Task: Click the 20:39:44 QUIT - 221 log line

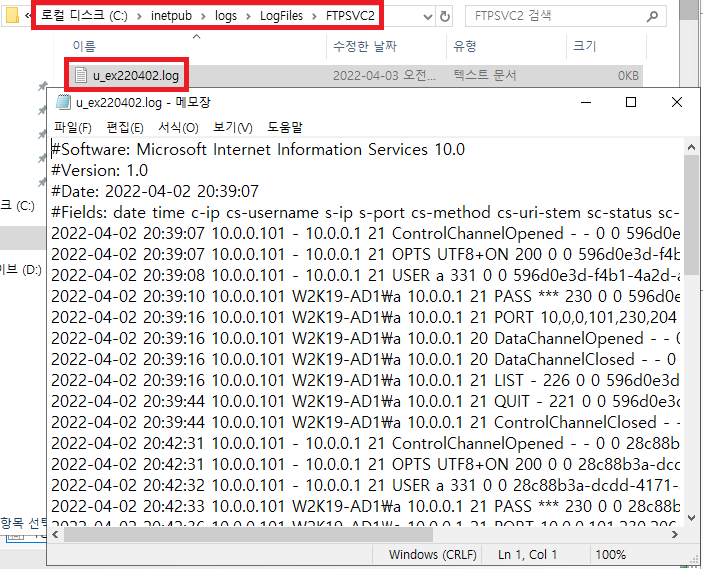Action: pos(365,401)
